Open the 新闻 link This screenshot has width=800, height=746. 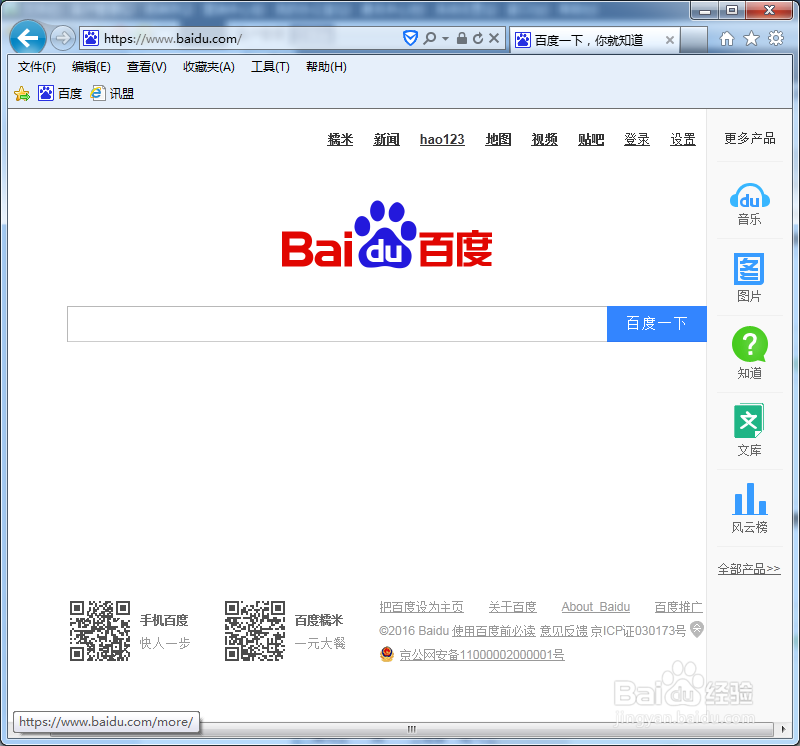click(x=386, y=139)
